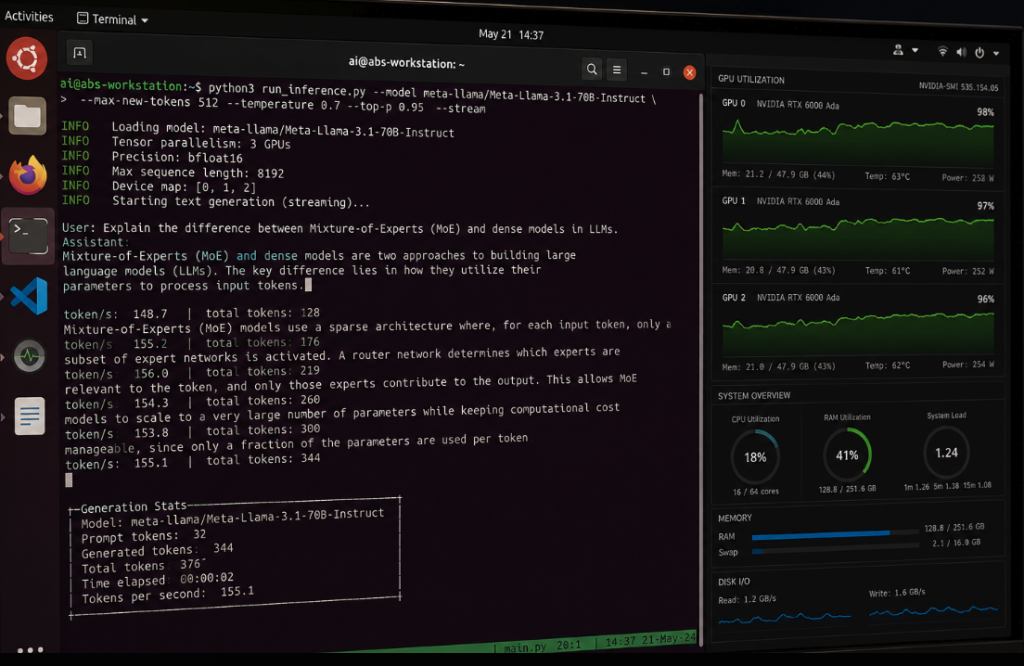The image size is (1024, 666).
Task: Expand the user menu arrow in top bar
Action: click(915, 50)
